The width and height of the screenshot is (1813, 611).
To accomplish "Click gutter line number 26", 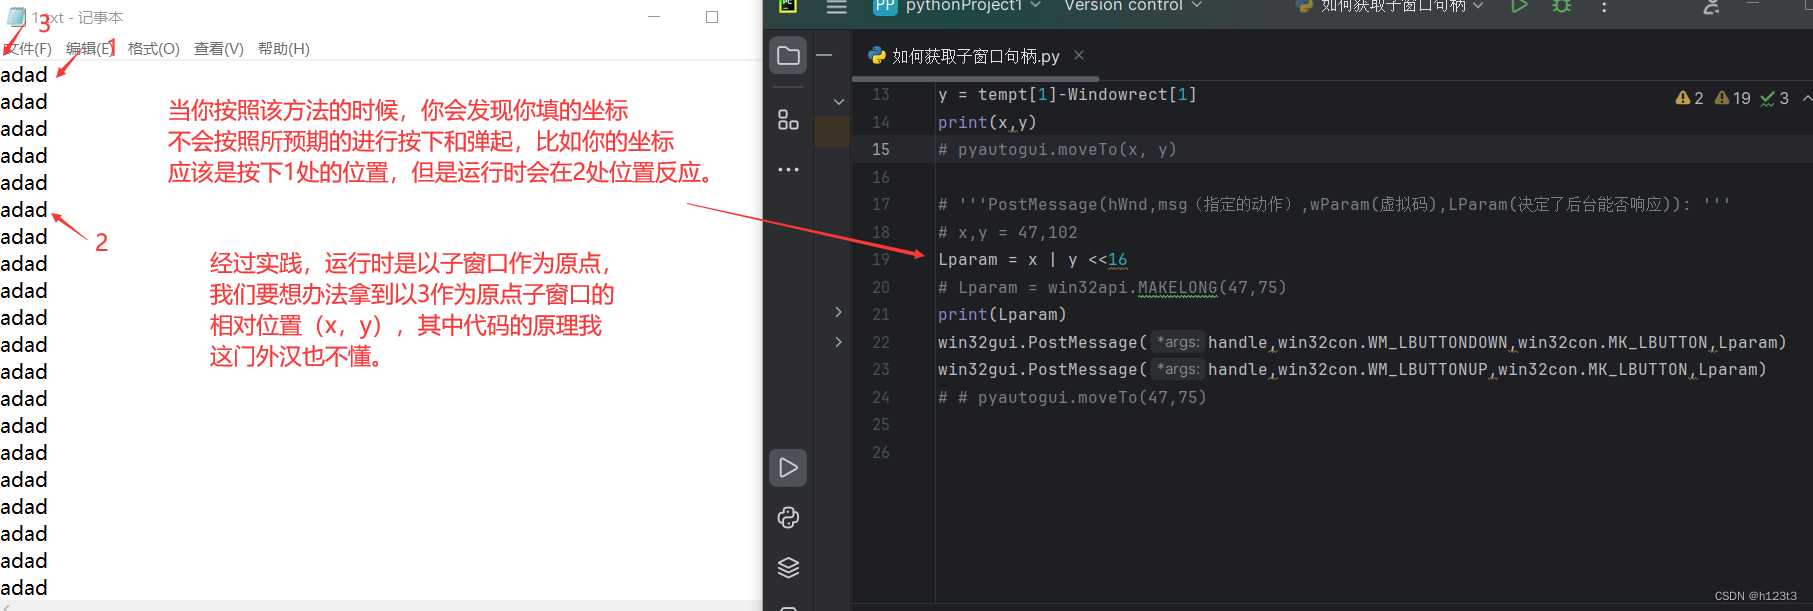I will pyautogui.click(x=880, y=452).
